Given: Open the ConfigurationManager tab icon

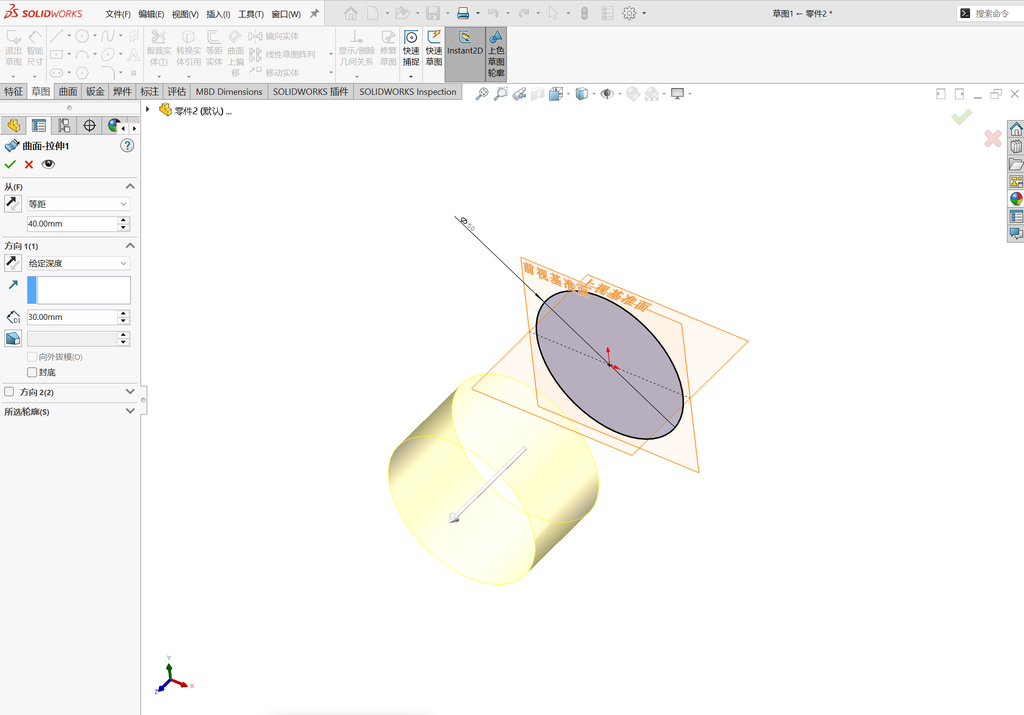Looking at the screenshot, I should point(64,125).
